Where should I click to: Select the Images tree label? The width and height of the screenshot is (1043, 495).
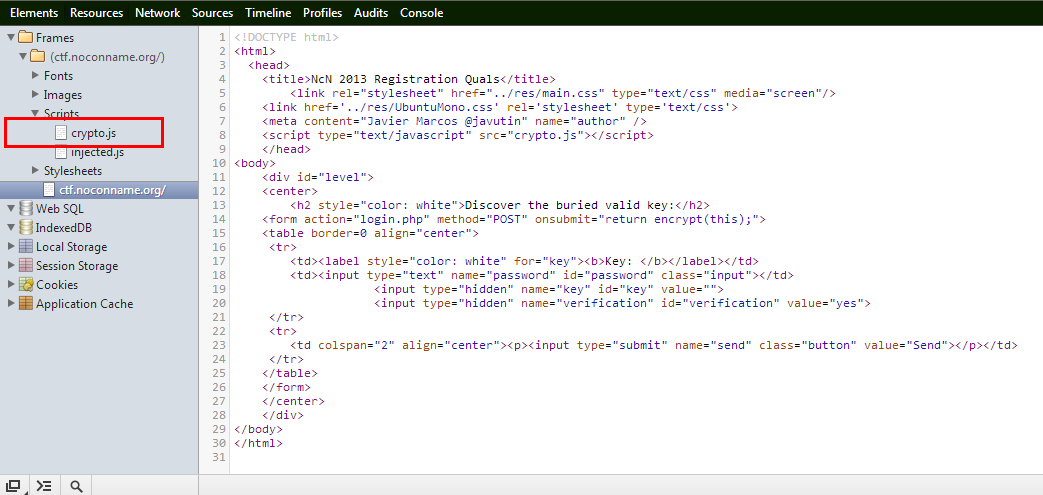(63, 95)
